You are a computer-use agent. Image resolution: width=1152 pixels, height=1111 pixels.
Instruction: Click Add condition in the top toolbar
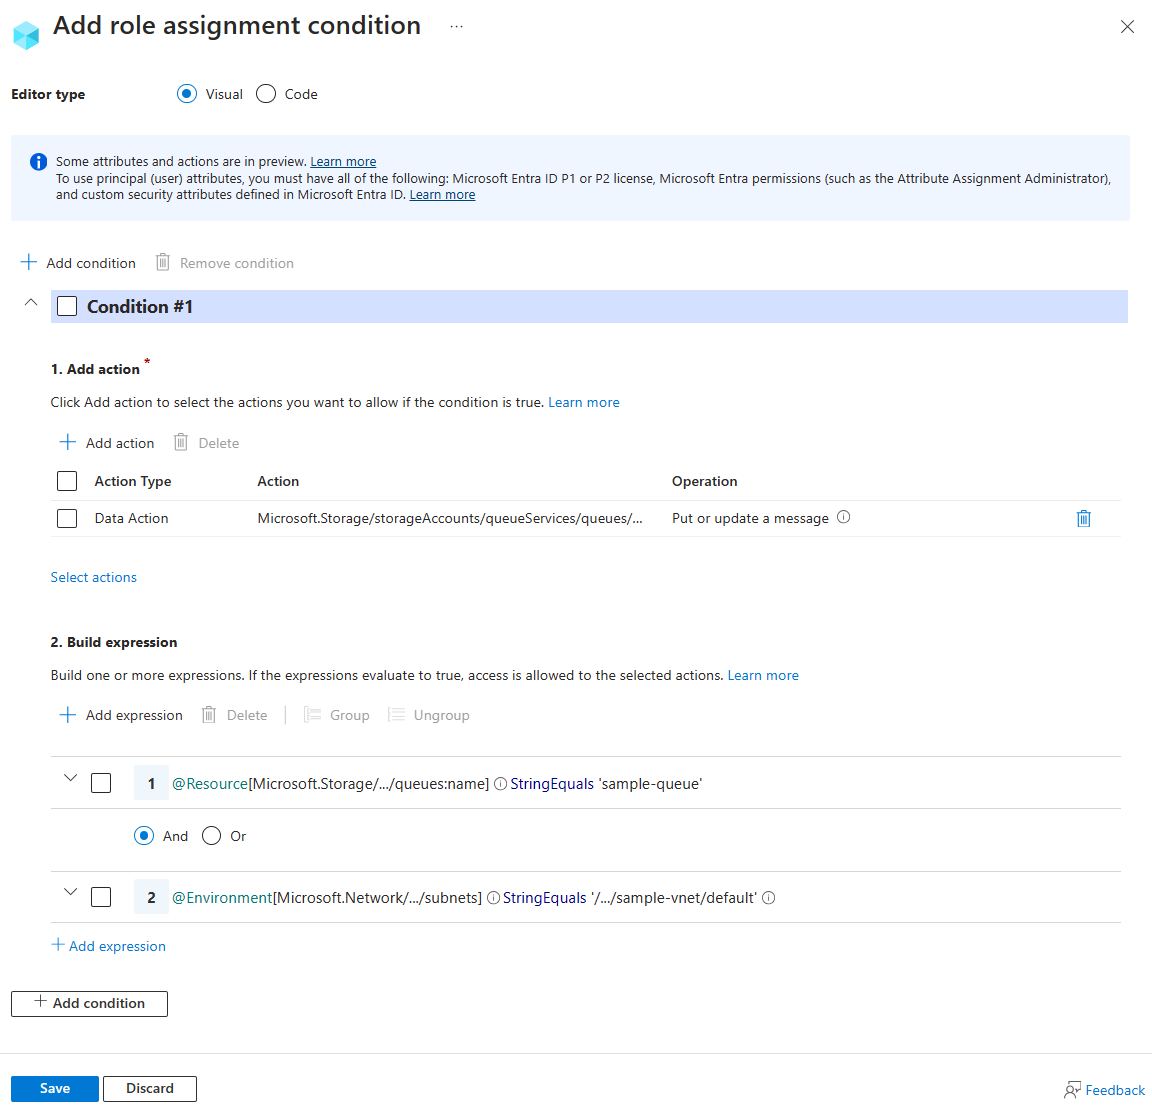(x=78, y=263)
